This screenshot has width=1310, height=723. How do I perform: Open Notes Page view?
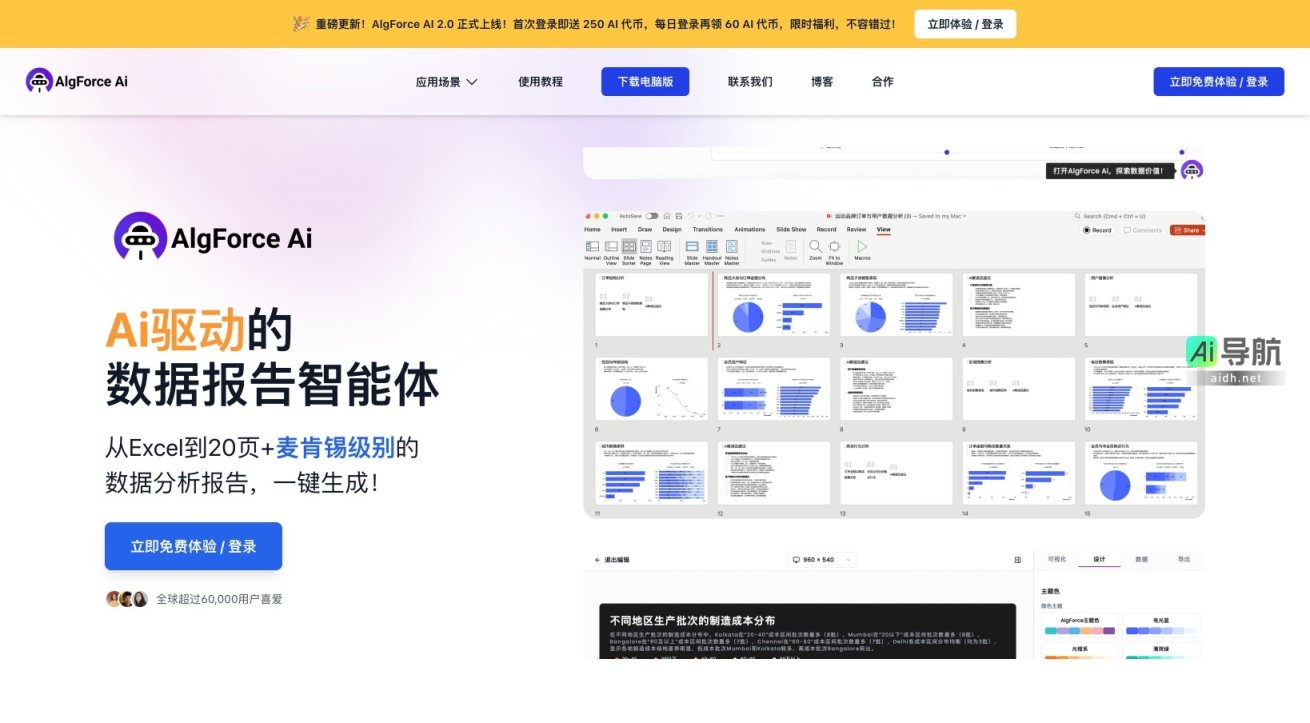(645, 248)
